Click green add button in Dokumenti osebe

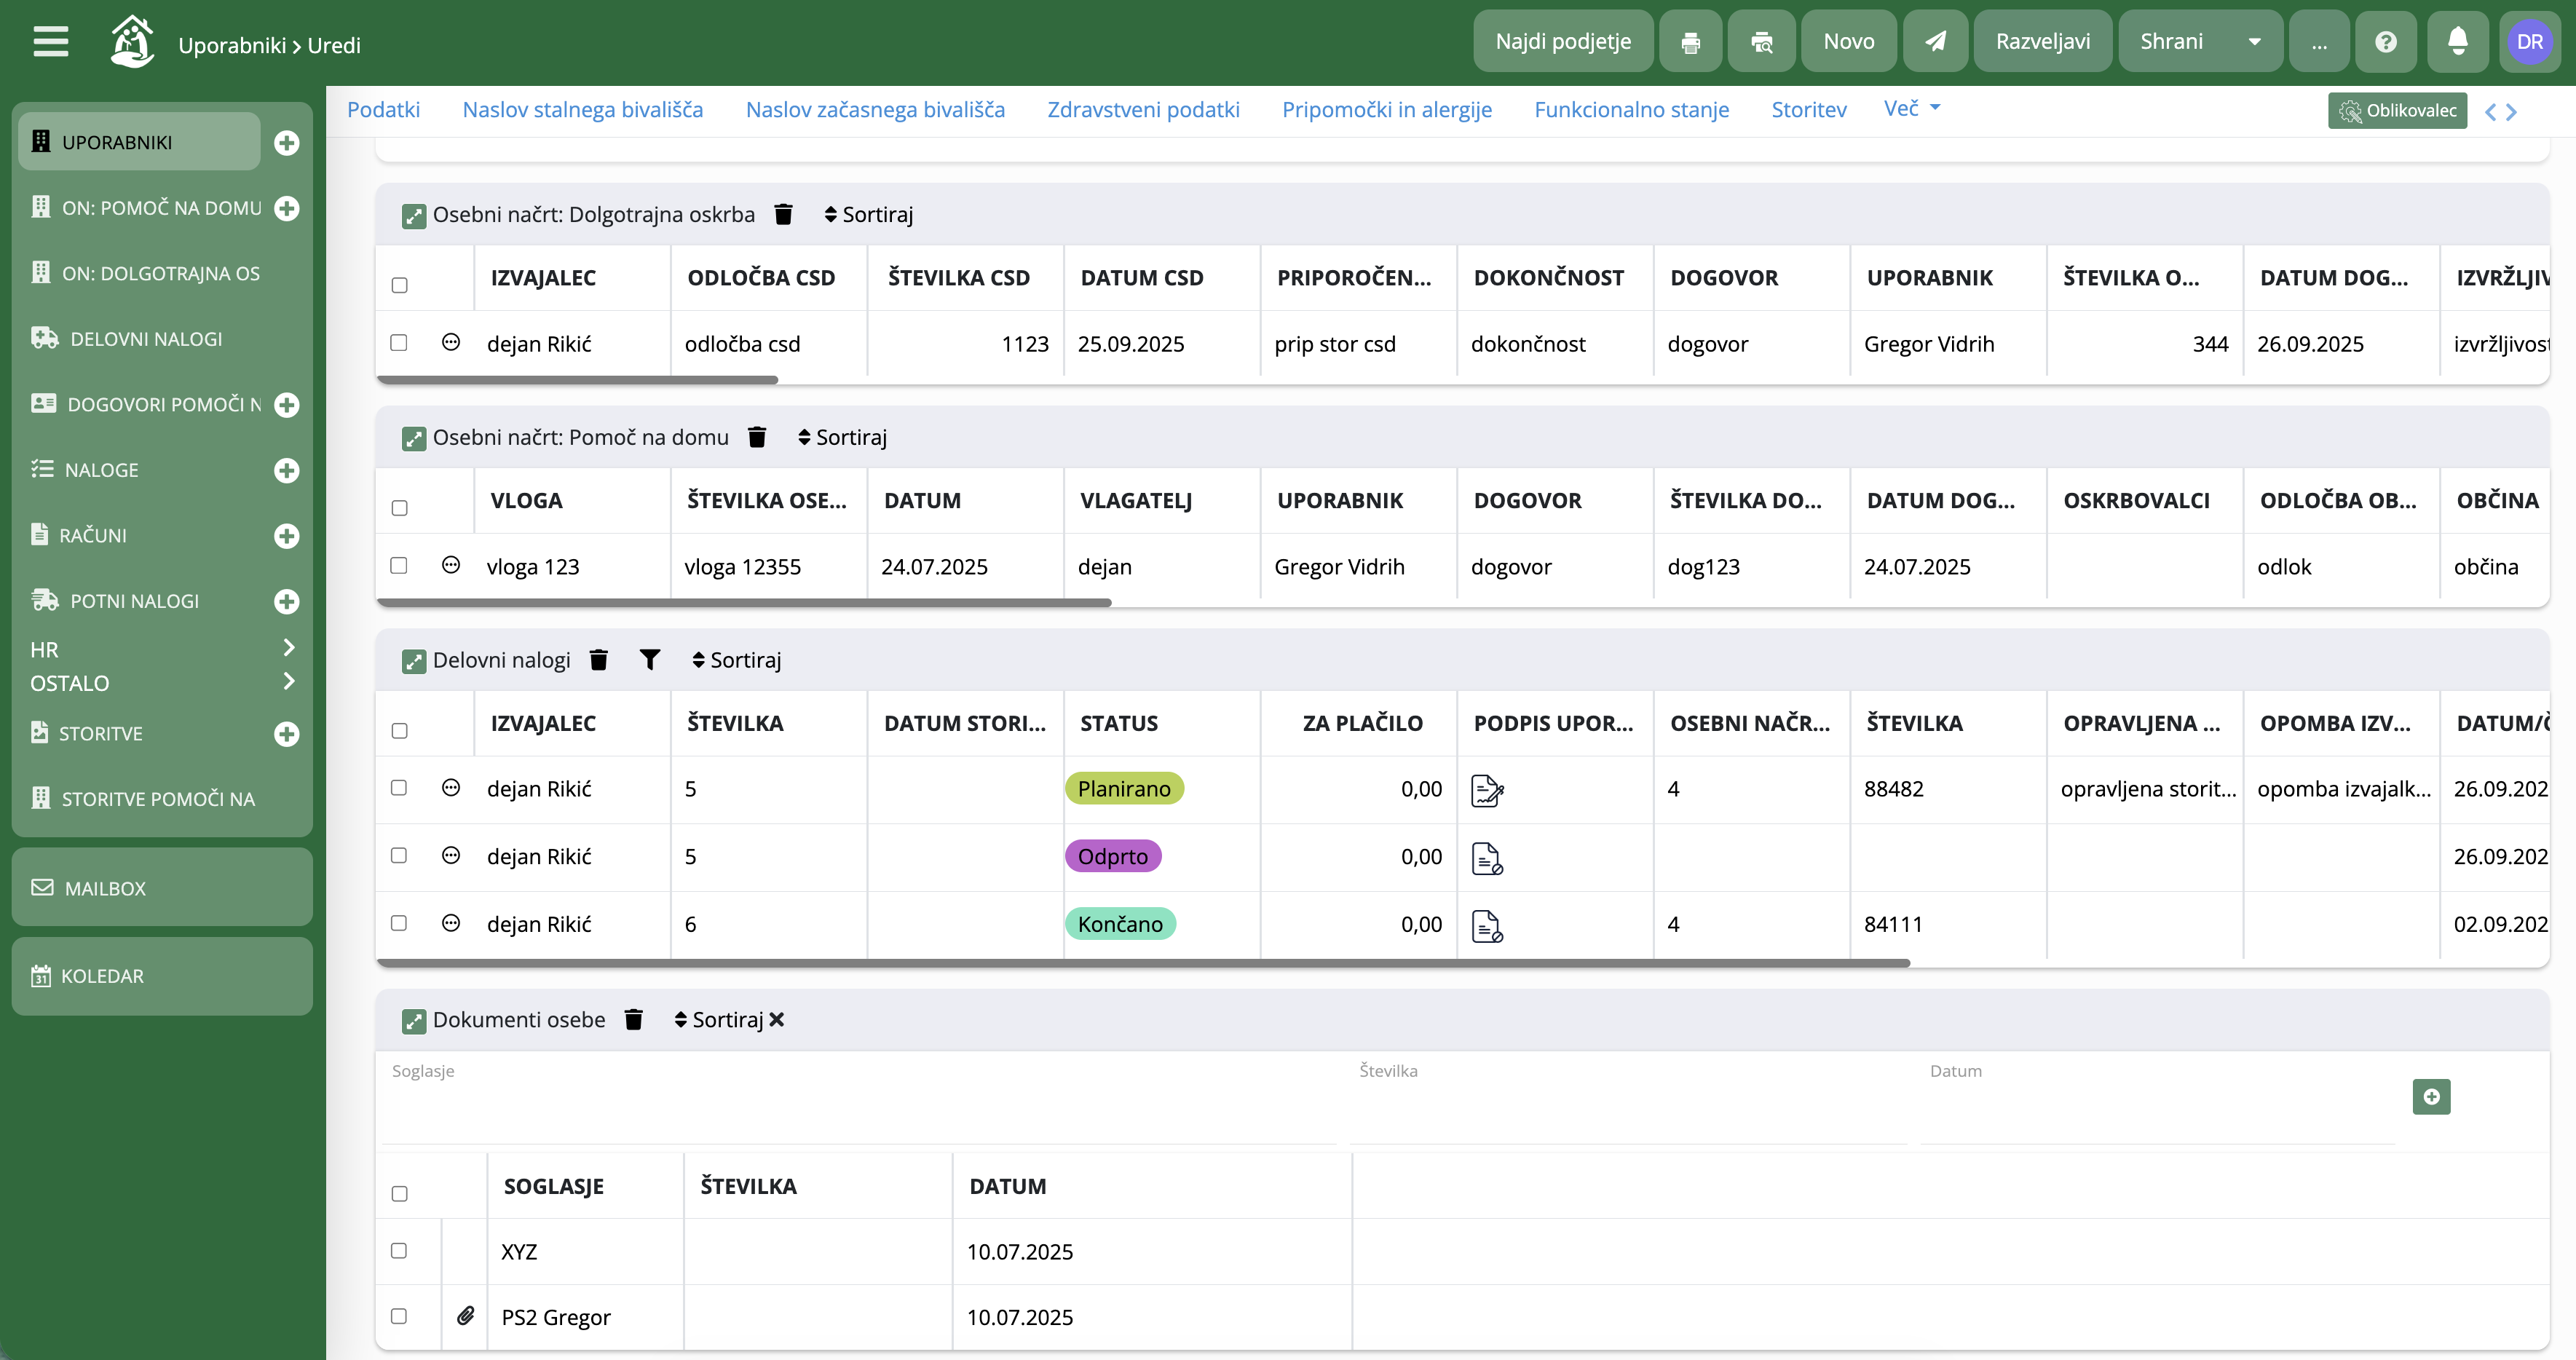point(2431,1097)
